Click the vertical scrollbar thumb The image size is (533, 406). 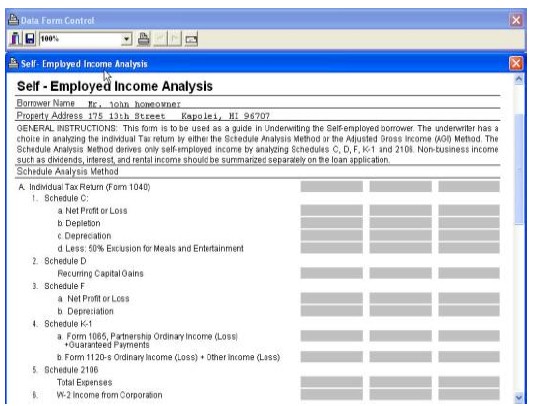coord(519,169)
